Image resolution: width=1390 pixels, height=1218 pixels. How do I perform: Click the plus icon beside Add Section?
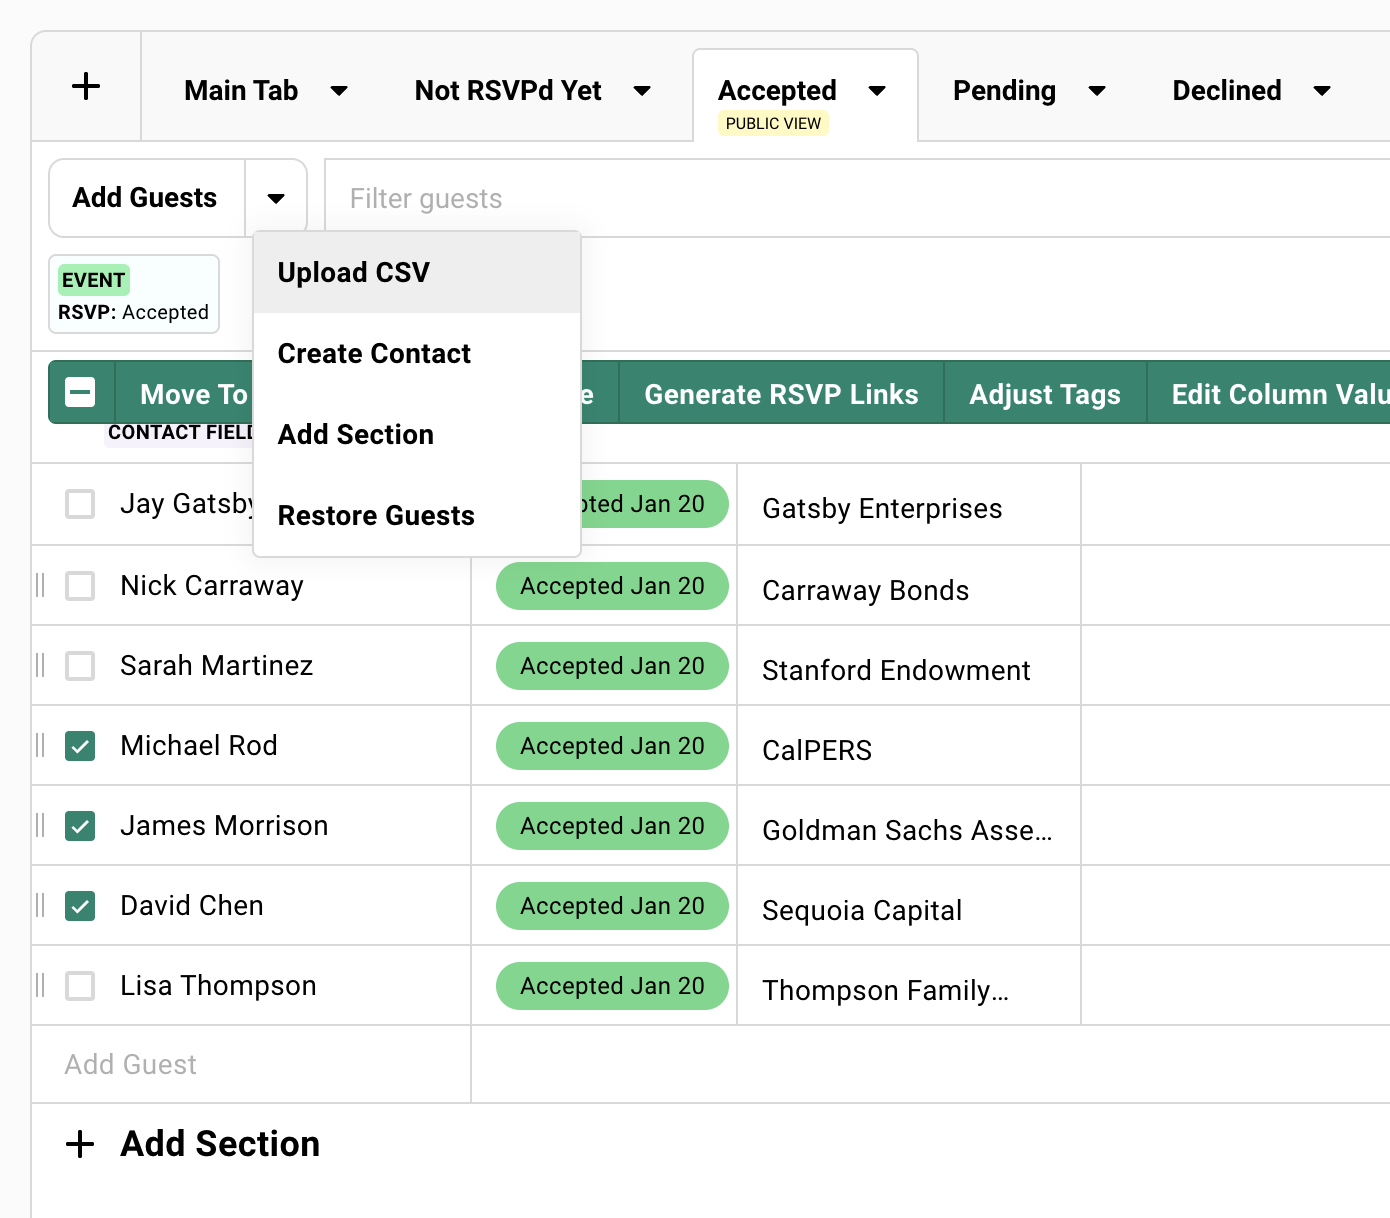[80, 1144]
